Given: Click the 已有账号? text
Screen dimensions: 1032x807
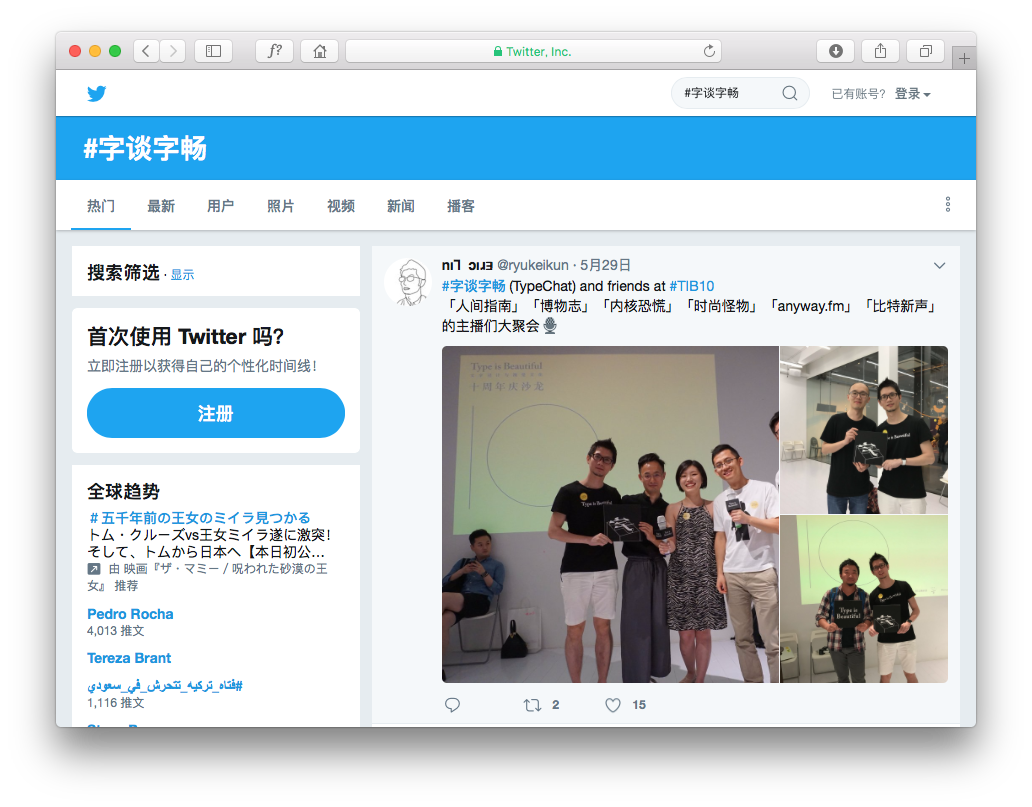Looking at the screenshot, I should click(858, 93).
